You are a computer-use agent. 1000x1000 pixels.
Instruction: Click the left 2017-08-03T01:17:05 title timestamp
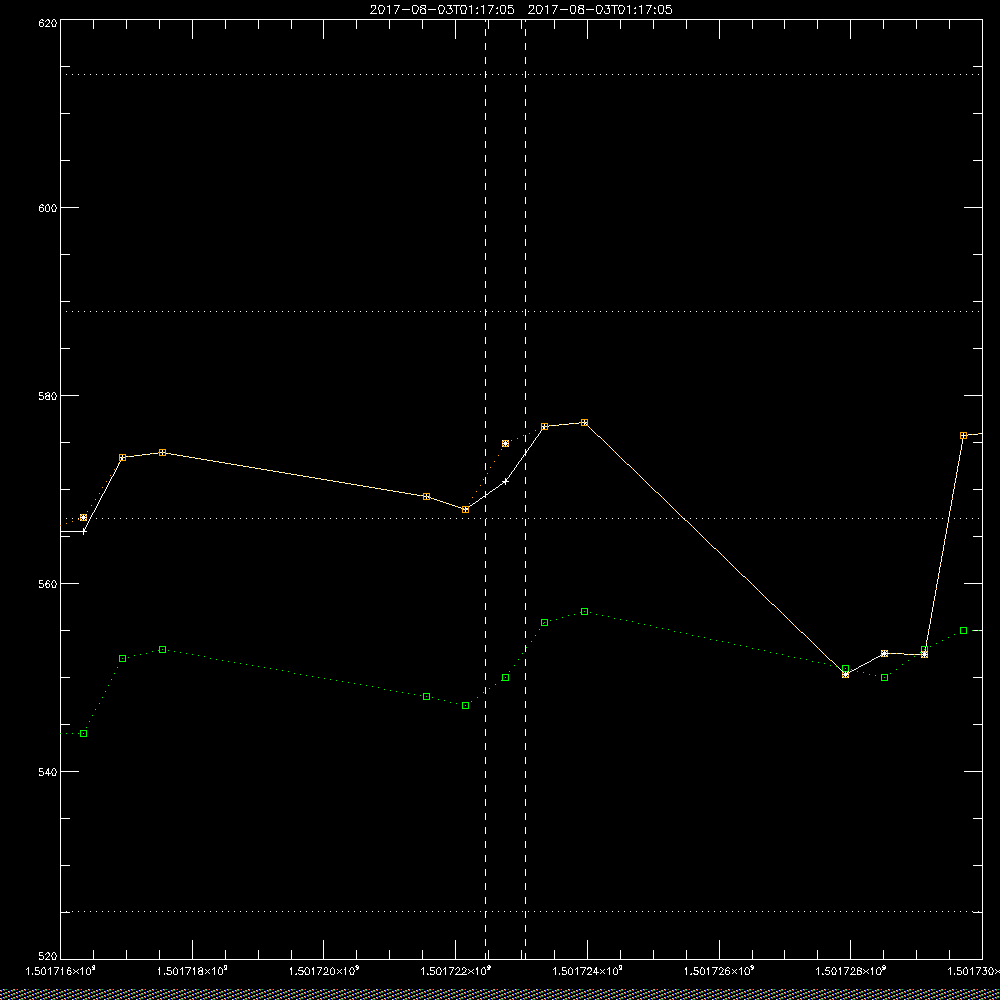click(x=441, y=10)
